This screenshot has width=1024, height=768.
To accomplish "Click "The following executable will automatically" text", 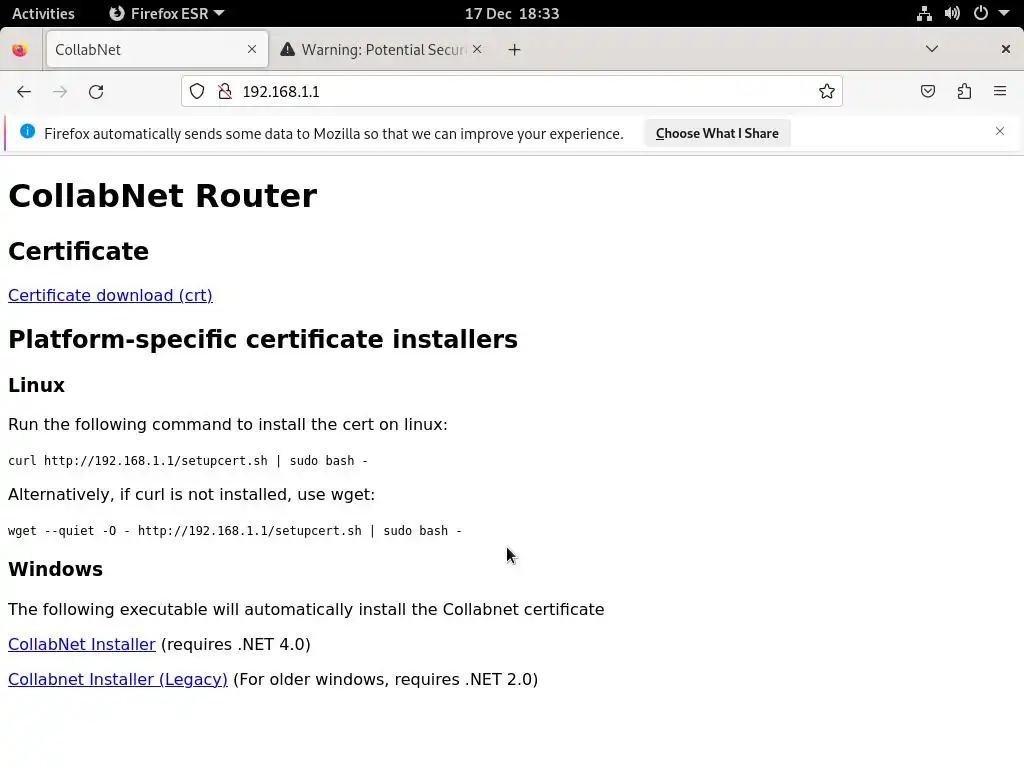I will [x=306, y=610].
